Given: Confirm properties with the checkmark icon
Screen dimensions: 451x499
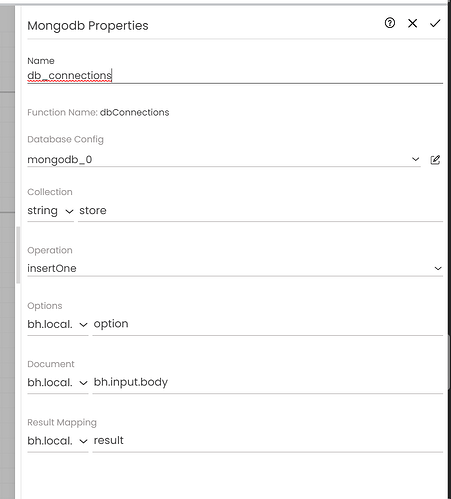Looking at the screenshot, I should coord(435,23).
